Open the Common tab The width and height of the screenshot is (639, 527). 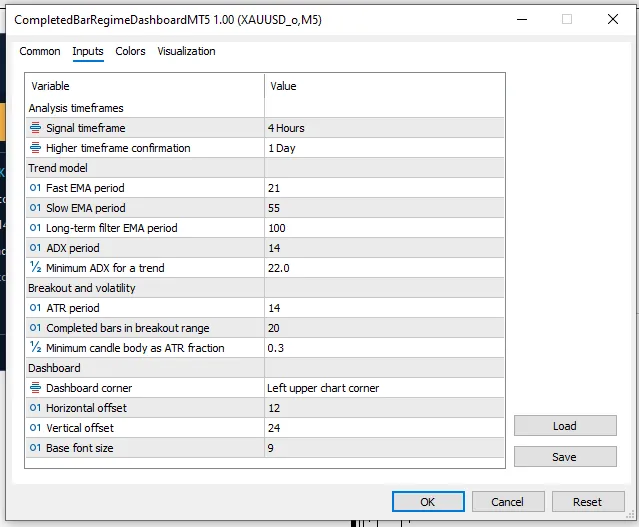pyautogui.click(x=40, y=51)
